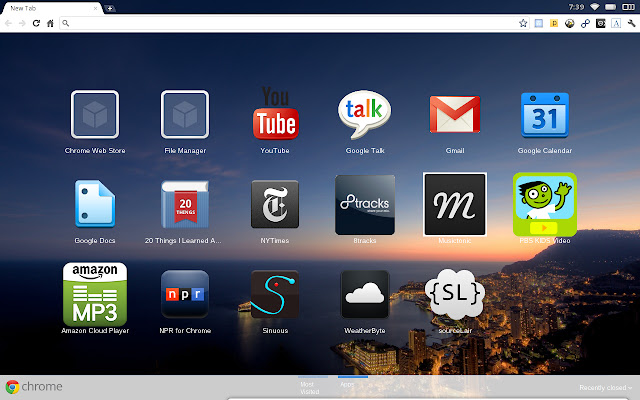Image resolution: width=640 pixels, height=400 pixels.
Task: Close the New Tab tab
Action: pos(96,8)
